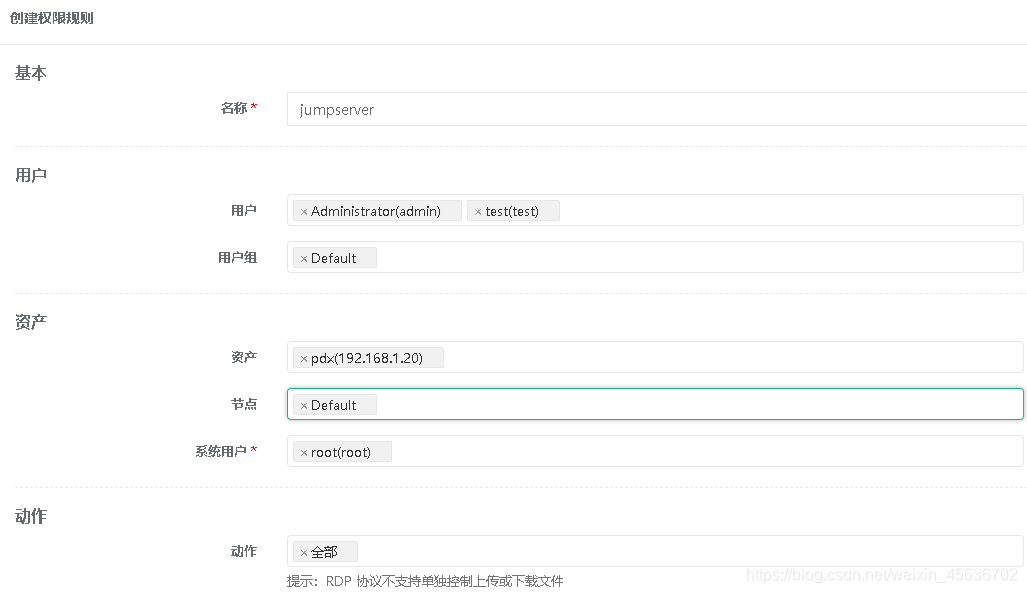This screenshot has width=1027, height=593.
Task: Open the 系统用户 multi-select field
Action: (x=655, y=451)
